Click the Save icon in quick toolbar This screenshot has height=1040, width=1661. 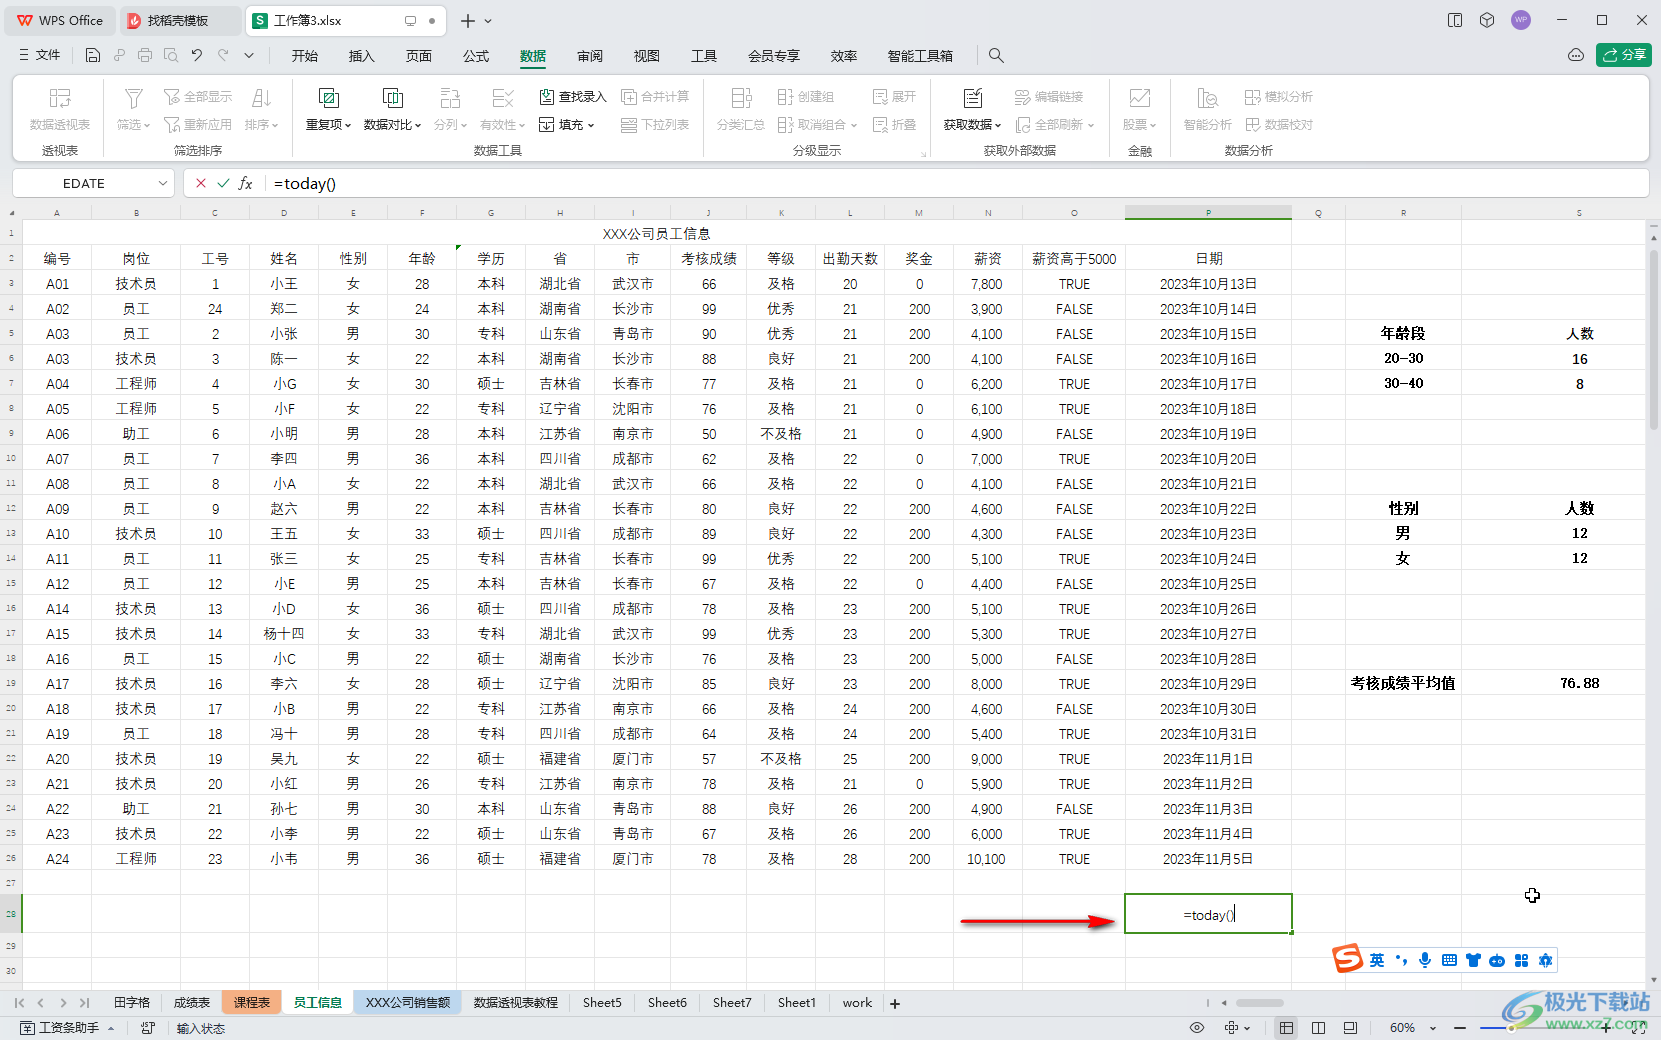click(x=93, y=56)
